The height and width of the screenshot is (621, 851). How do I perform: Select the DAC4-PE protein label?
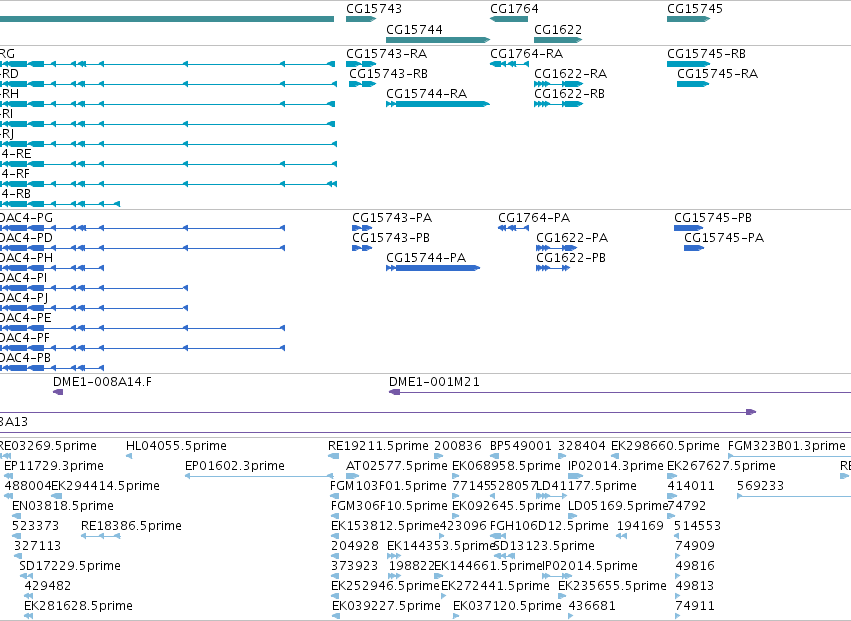click(x=26, y=318)
